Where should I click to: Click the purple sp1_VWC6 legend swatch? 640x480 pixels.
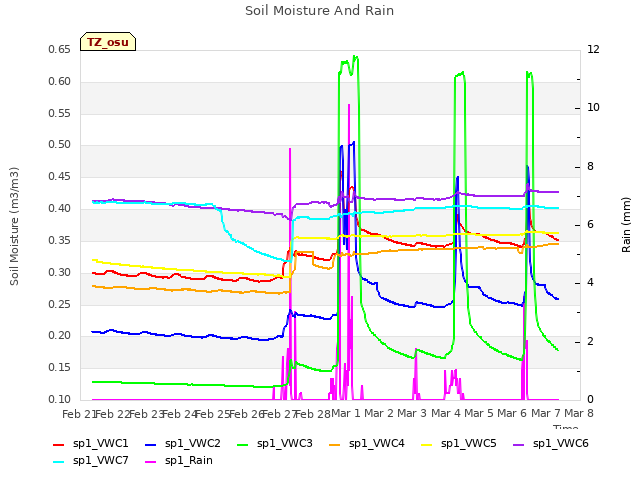pyautogui.click(x=519, y=445)
